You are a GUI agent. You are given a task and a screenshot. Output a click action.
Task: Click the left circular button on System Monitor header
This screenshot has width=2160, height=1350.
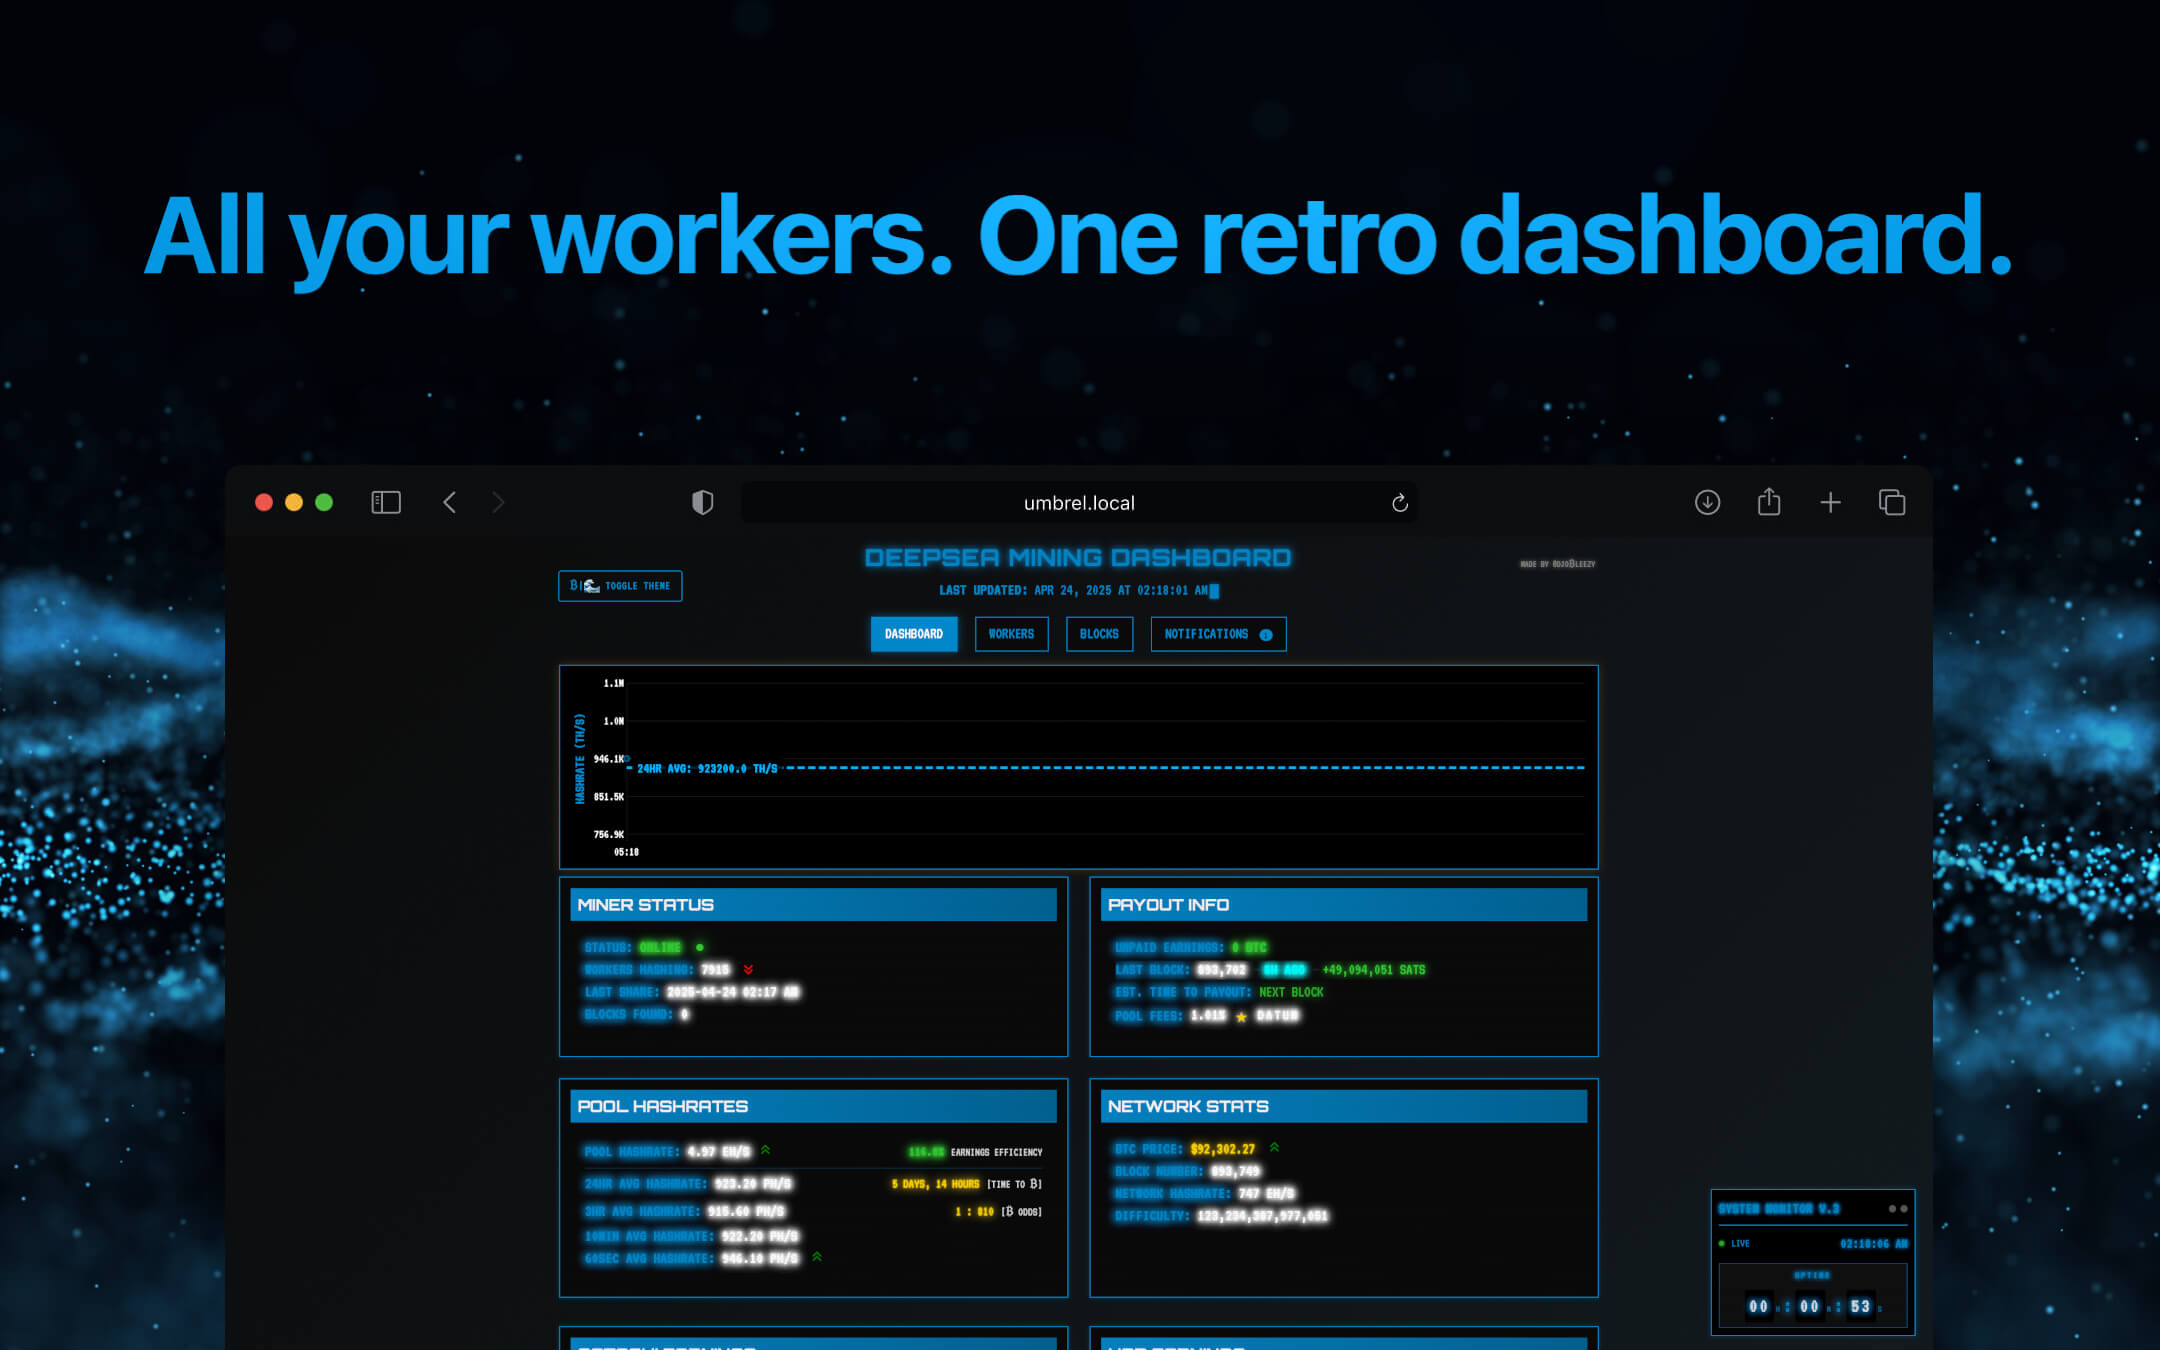coord(1891,1209)
